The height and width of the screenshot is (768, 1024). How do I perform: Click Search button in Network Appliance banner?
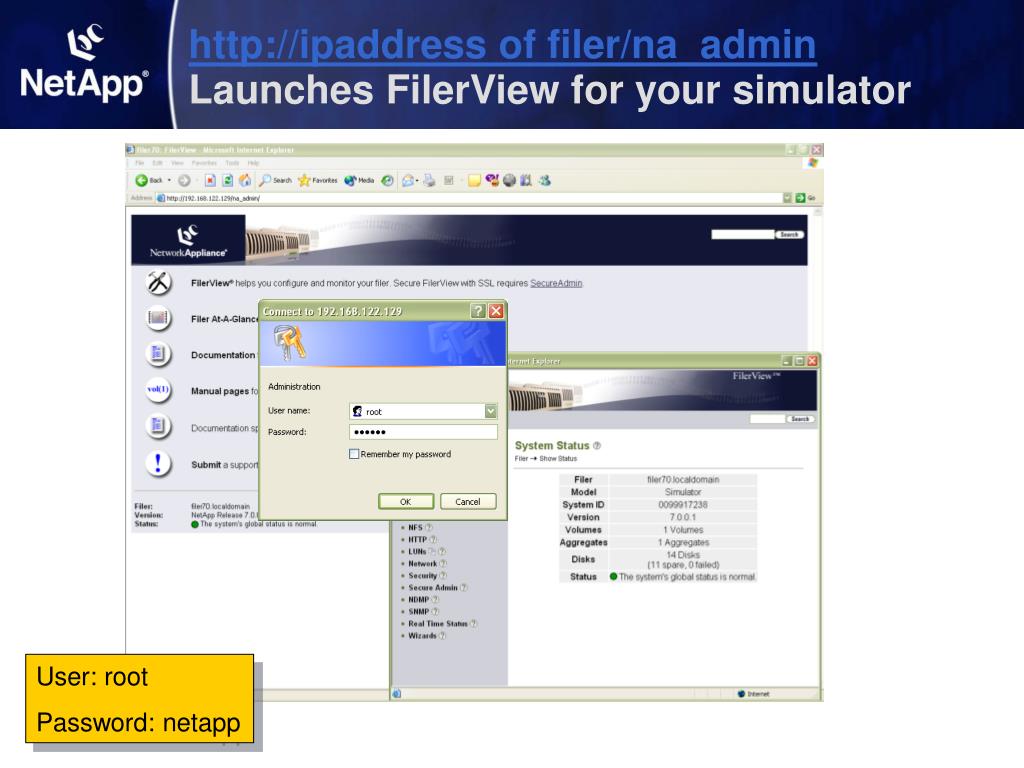coord(789,234)
